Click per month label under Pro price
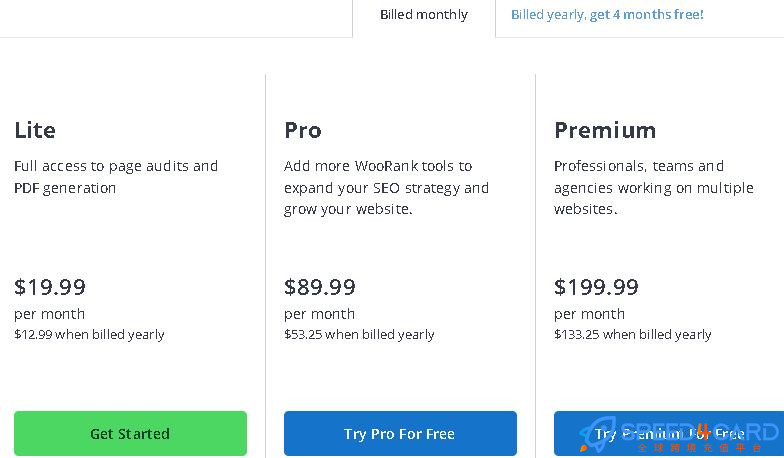The image size is (784, 458). (320, 314)
